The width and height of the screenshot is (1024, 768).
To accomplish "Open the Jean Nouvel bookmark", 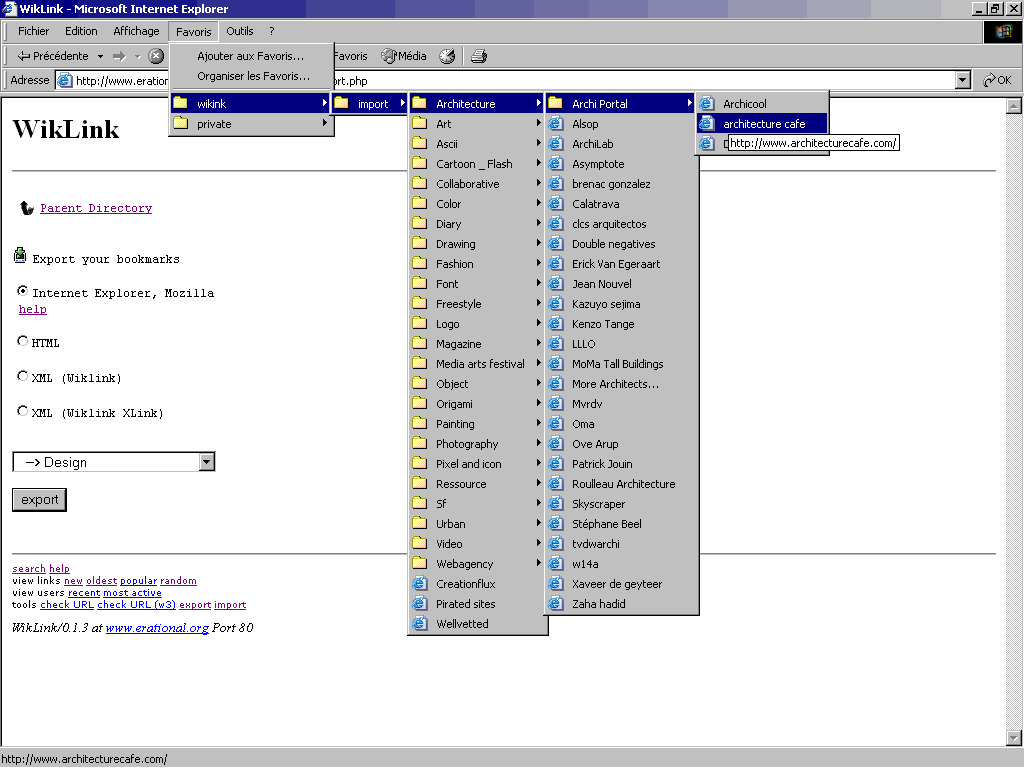I will [x=620, y=284].
